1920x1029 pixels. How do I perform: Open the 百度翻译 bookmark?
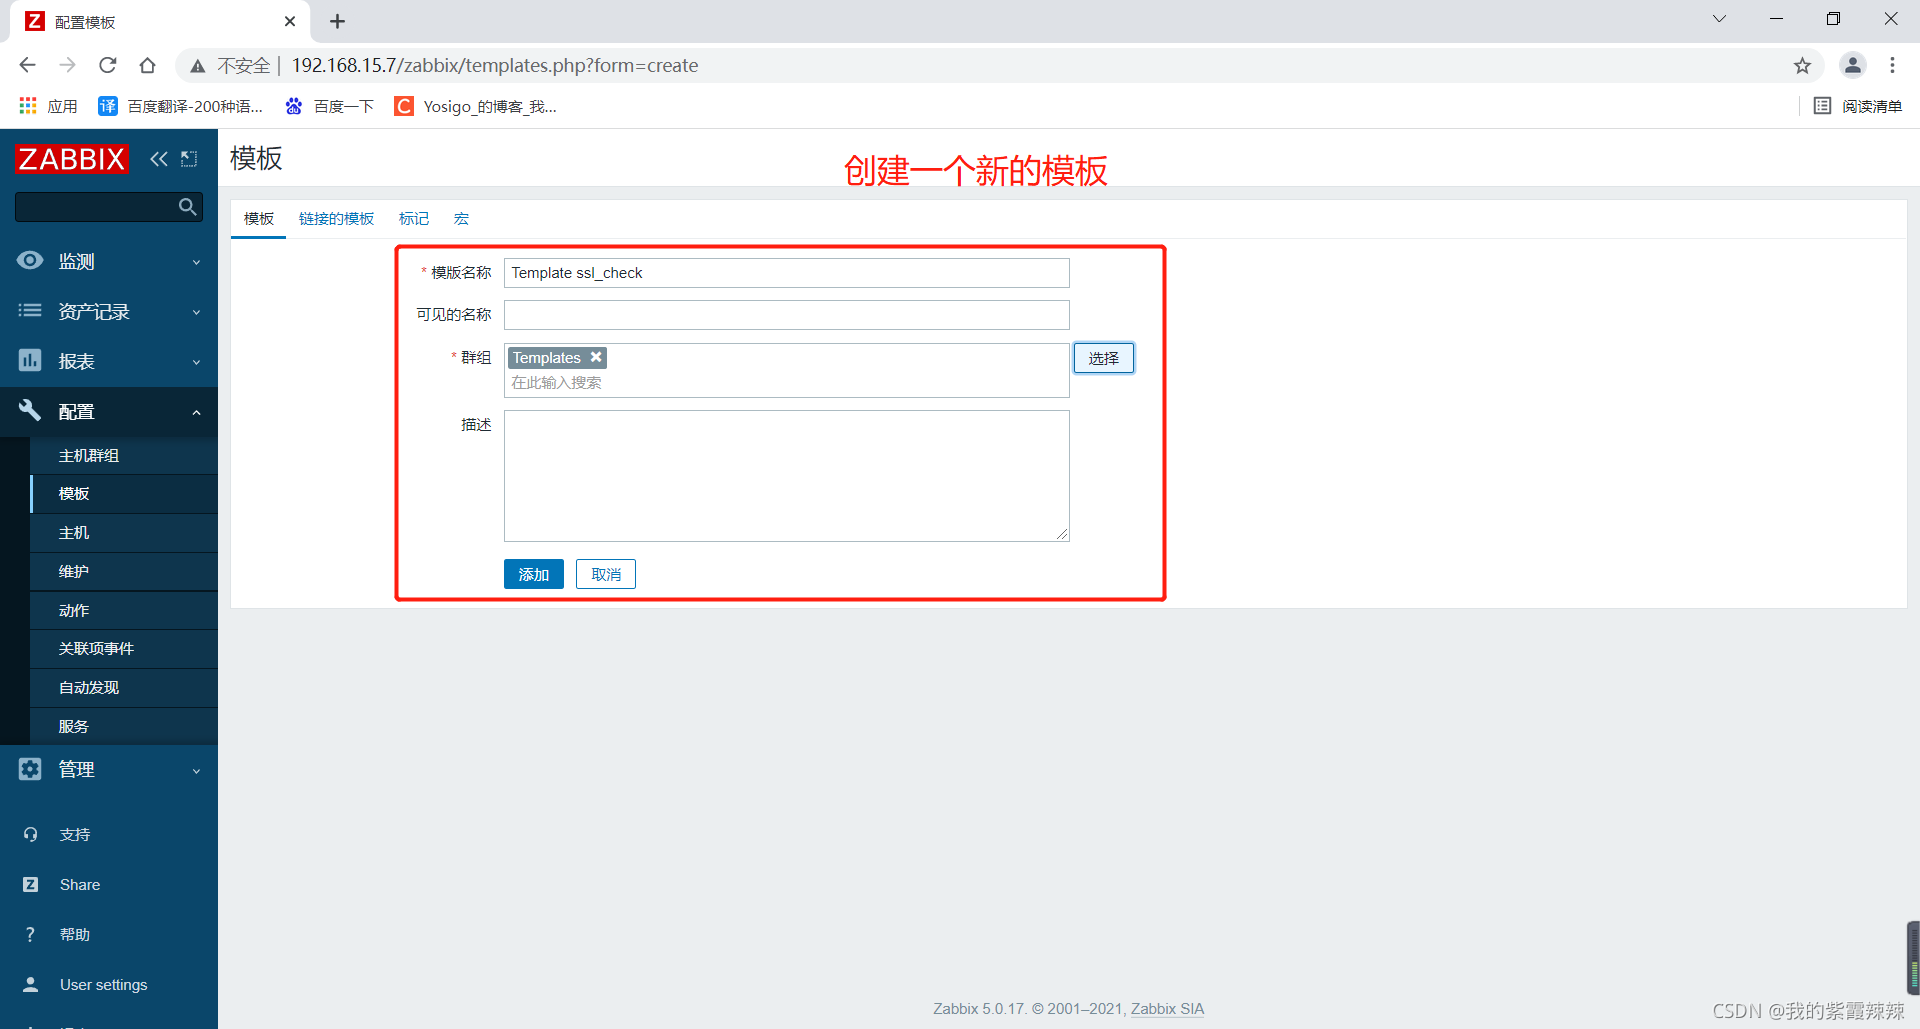click(x=181, y=106)
